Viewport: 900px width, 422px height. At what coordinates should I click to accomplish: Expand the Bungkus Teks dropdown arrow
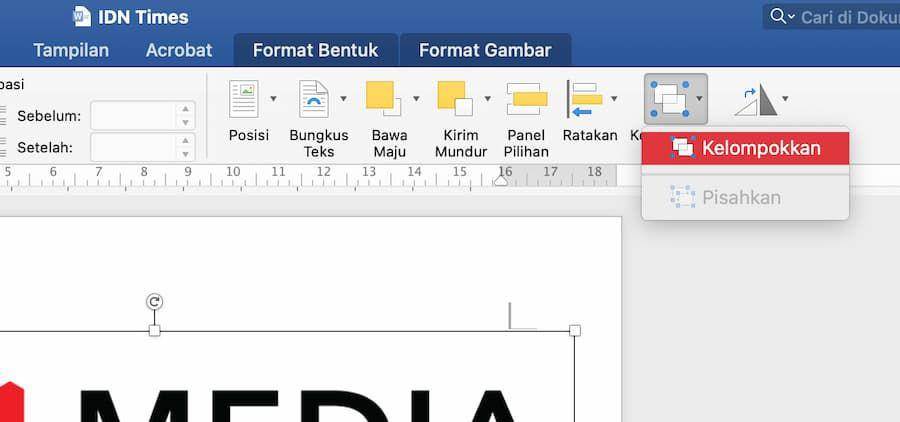pos(343,99)
